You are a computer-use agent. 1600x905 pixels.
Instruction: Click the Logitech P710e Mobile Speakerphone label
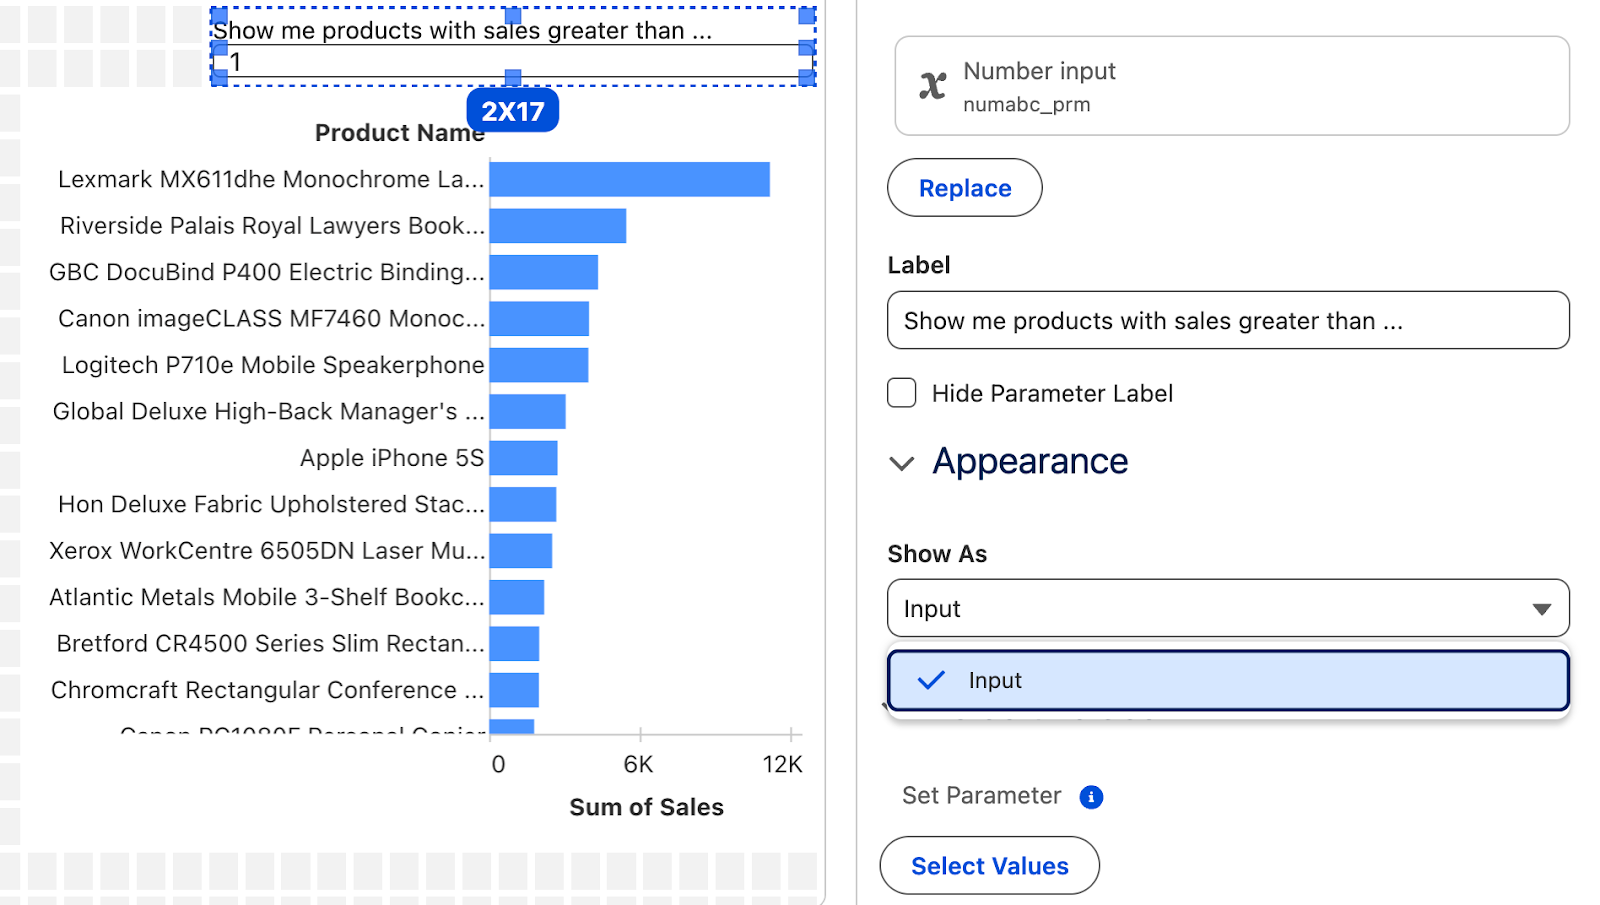[x=272, y=365]
